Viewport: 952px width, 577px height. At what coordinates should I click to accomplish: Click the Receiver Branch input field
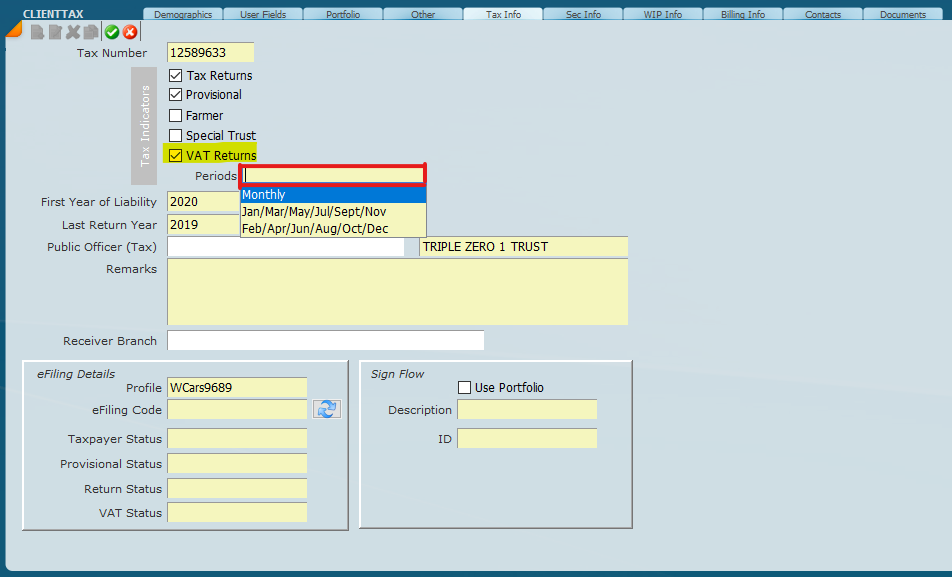[x=325, y=341]
